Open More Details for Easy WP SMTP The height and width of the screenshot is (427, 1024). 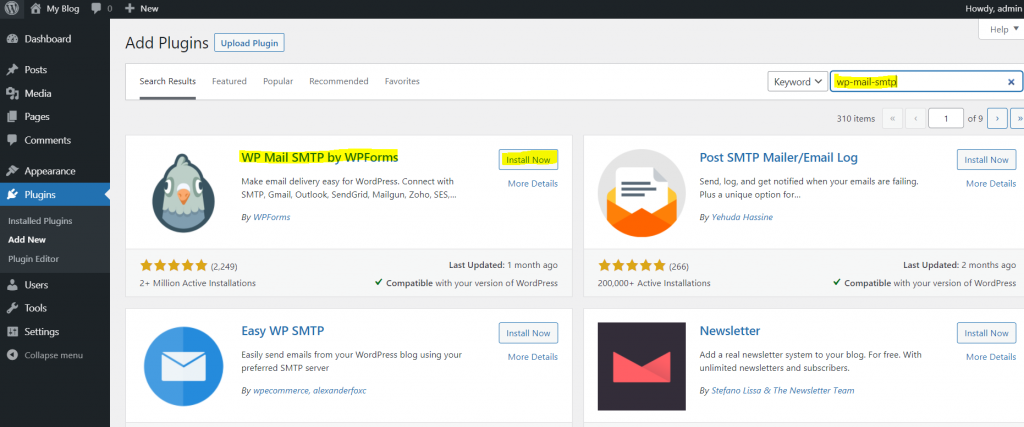[533, 357]
